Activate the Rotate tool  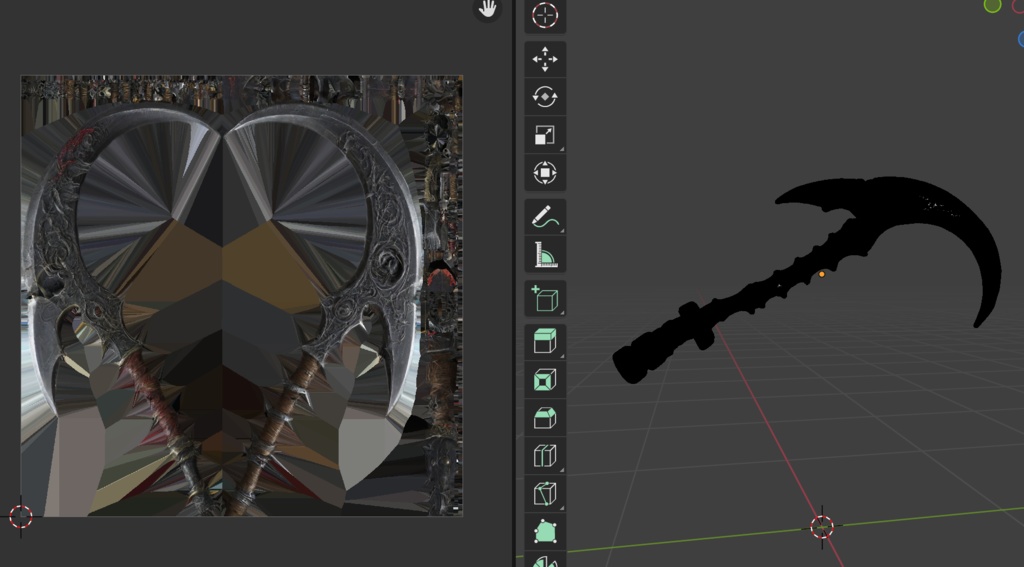545,98
